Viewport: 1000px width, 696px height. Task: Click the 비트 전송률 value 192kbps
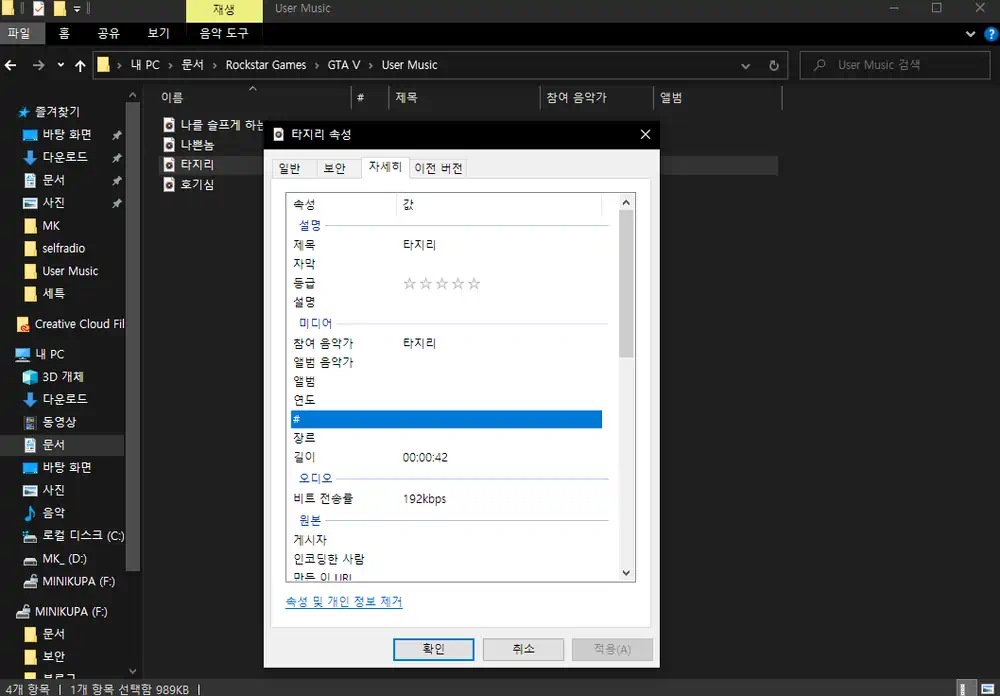pyautogui.click(x=424, y=499)
